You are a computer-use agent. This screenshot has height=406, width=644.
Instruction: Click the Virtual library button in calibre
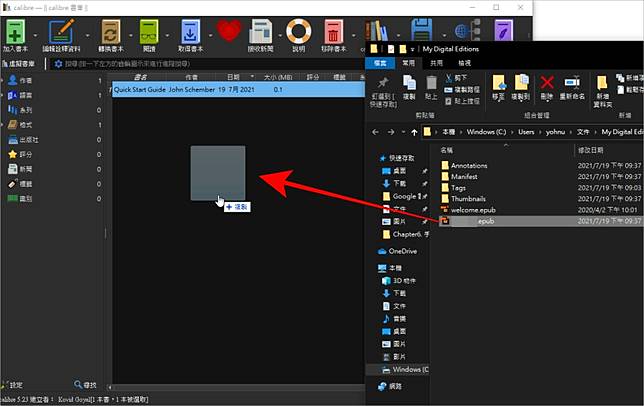(x=18, y=64)
